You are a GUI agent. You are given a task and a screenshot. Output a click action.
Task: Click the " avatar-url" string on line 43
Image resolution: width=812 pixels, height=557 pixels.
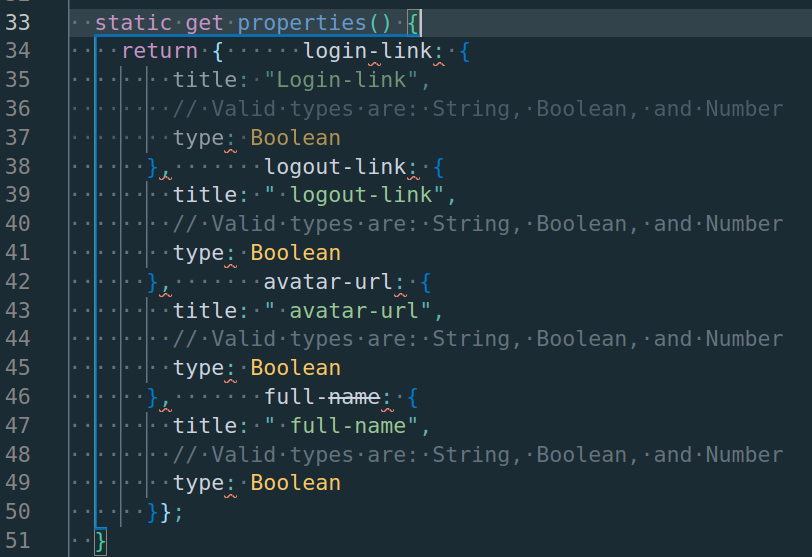pyautogui.click(x=347, y=311)
